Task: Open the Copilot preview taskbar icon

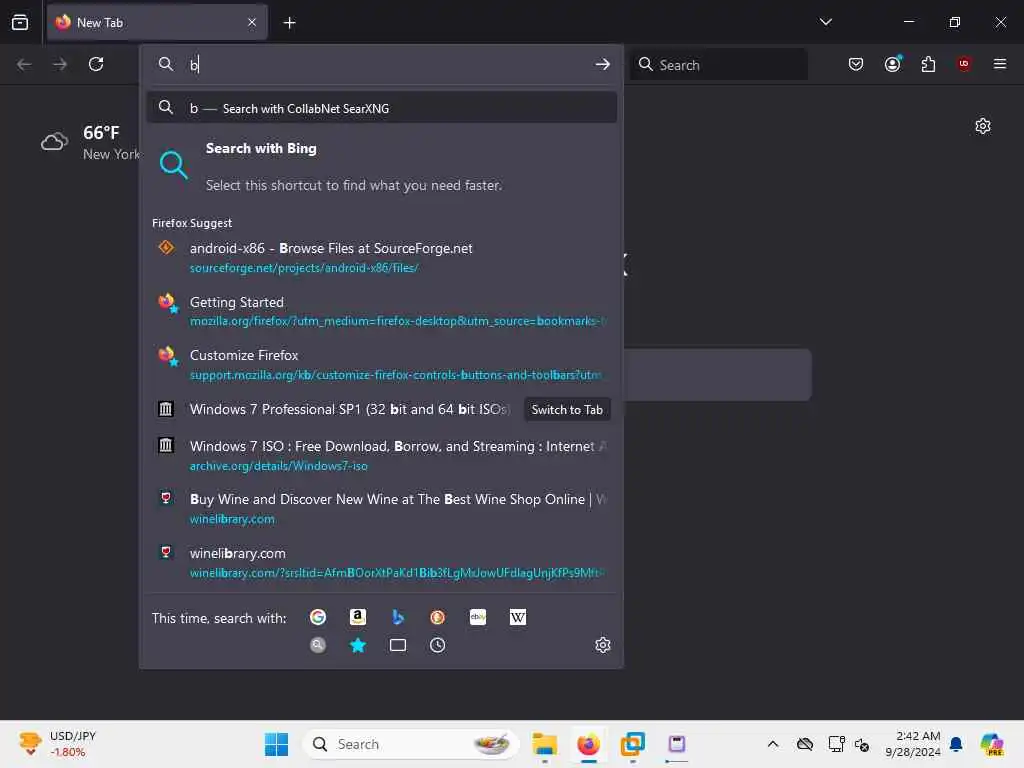Action: point(992,744)
